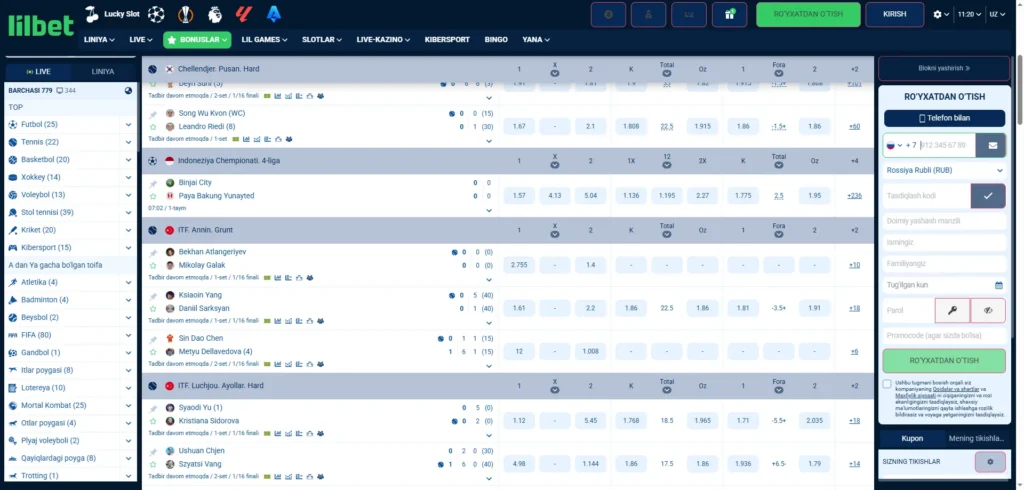
Task: Click the globe icon next to Barchasi 779
Action: (x=128, y=91)
